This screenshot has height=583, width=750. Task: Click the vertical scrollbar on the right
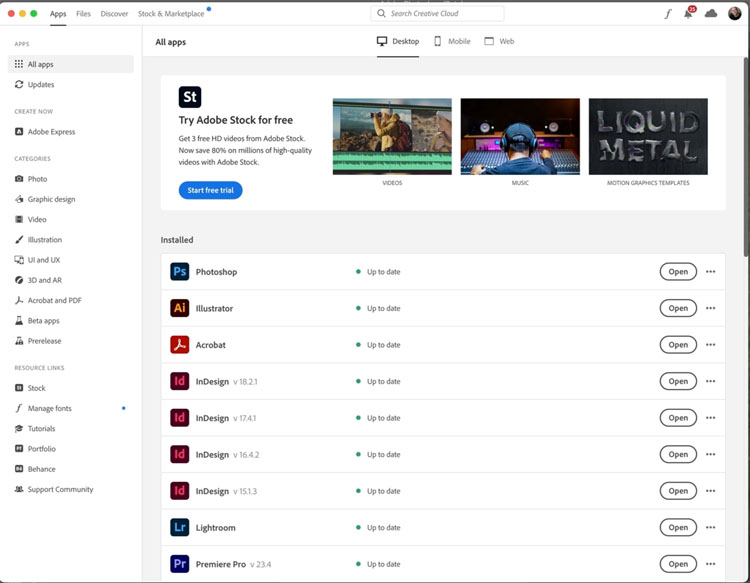pyautogui.click(x=746, y=157)
